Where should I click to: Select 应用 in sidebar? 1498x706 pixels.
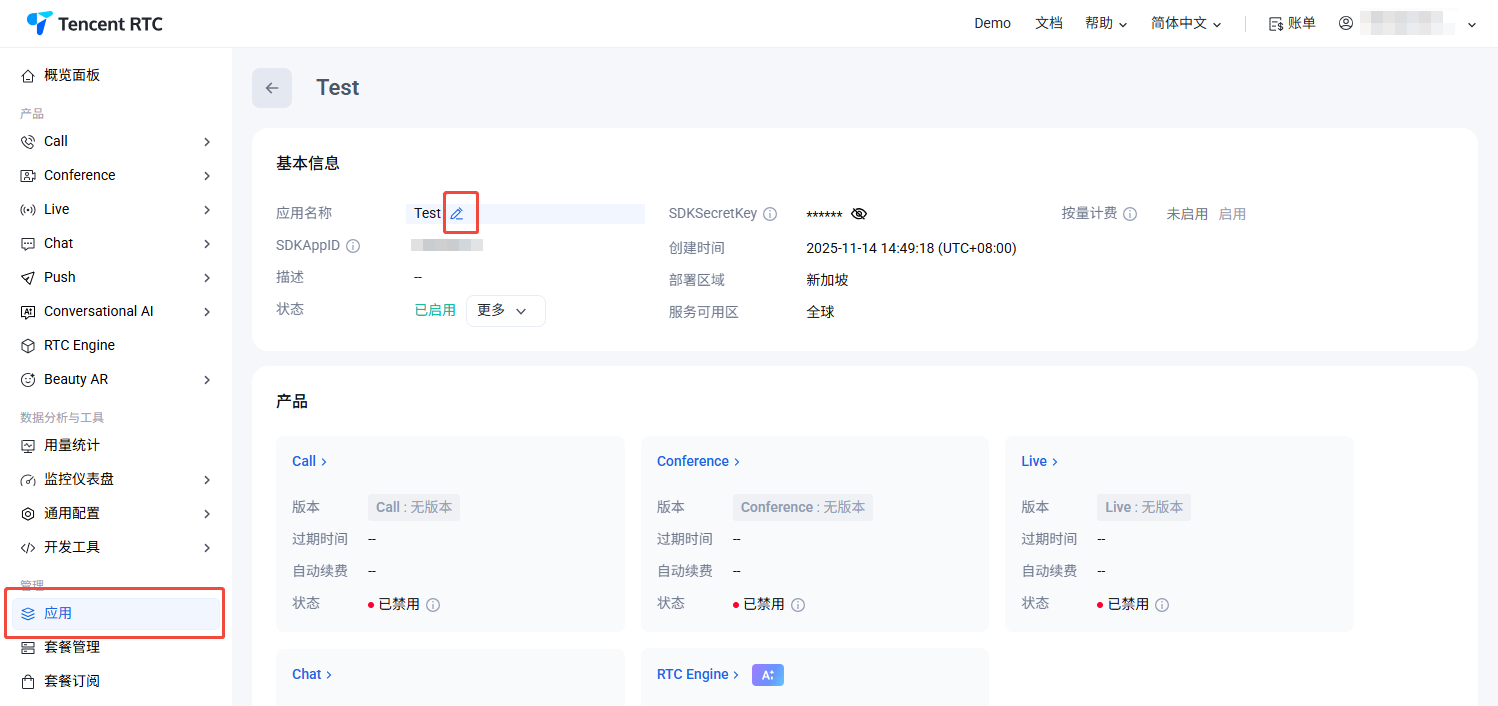116,614
